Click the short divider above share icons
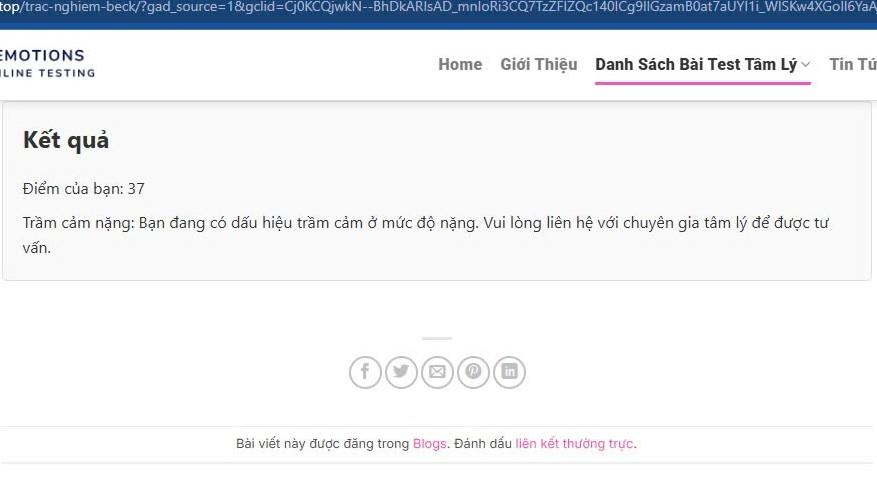 (x=437, y=338)
